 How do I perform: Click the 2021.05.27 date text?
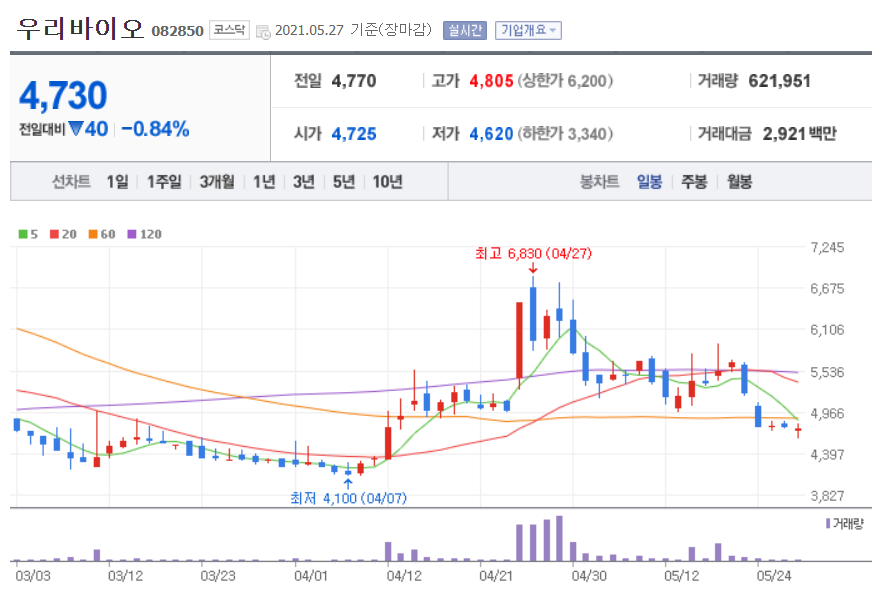[309, 30]
